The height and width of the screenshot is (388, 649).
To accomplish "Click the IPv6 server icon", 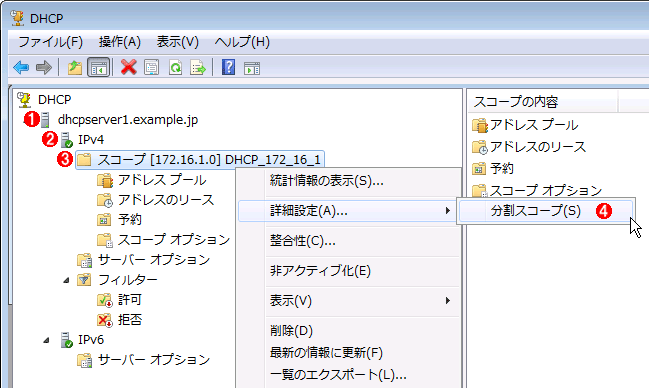I will pos(66,340).
